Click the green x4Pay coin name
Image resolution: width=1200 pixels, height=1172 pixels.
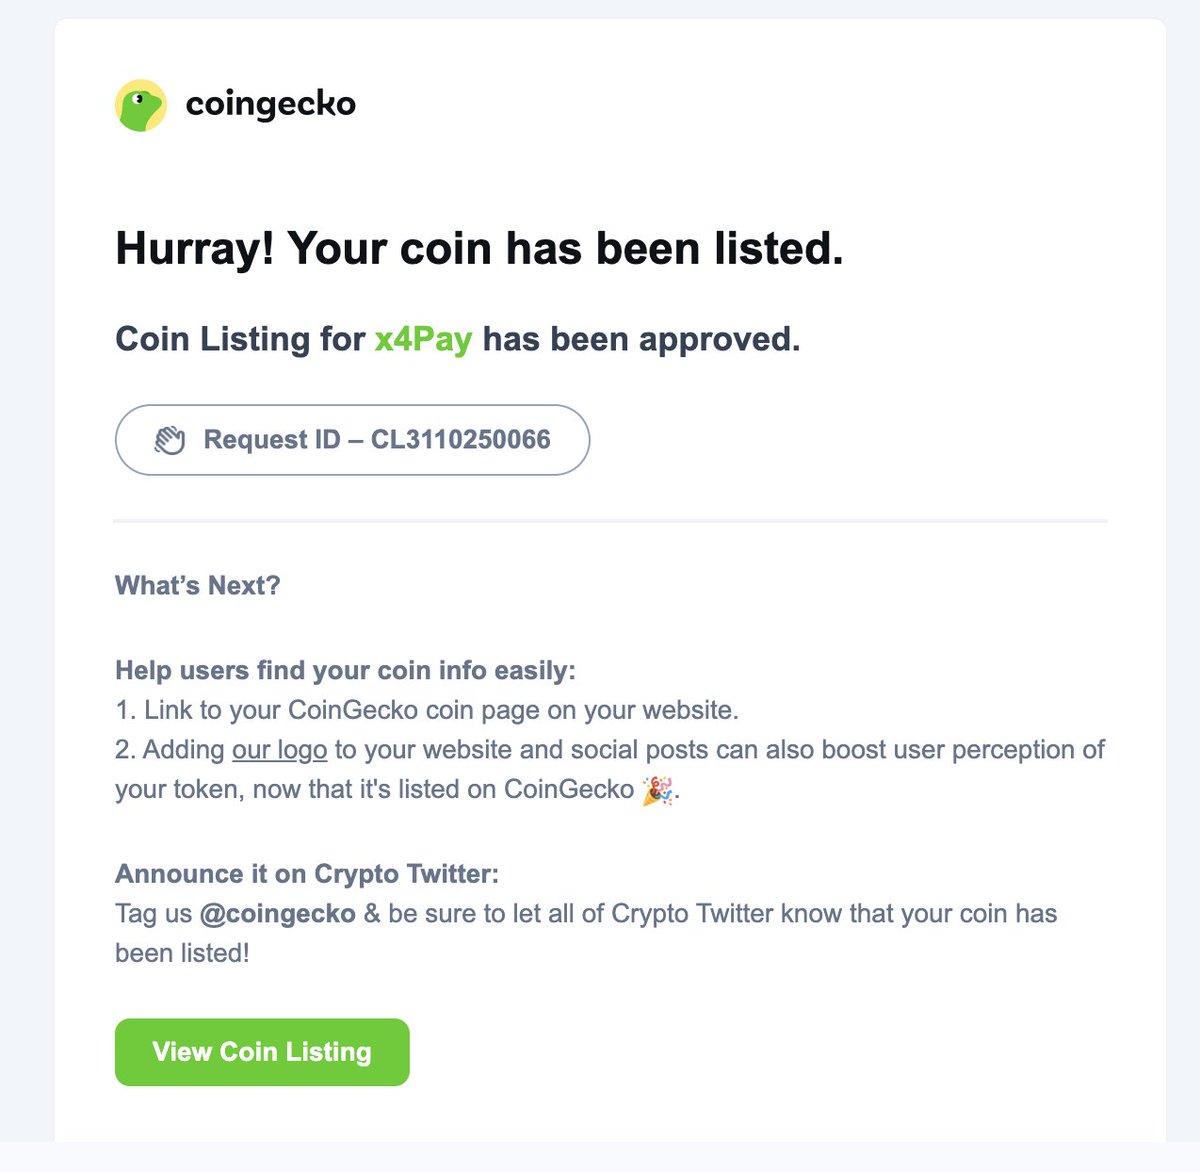[423, 339]
